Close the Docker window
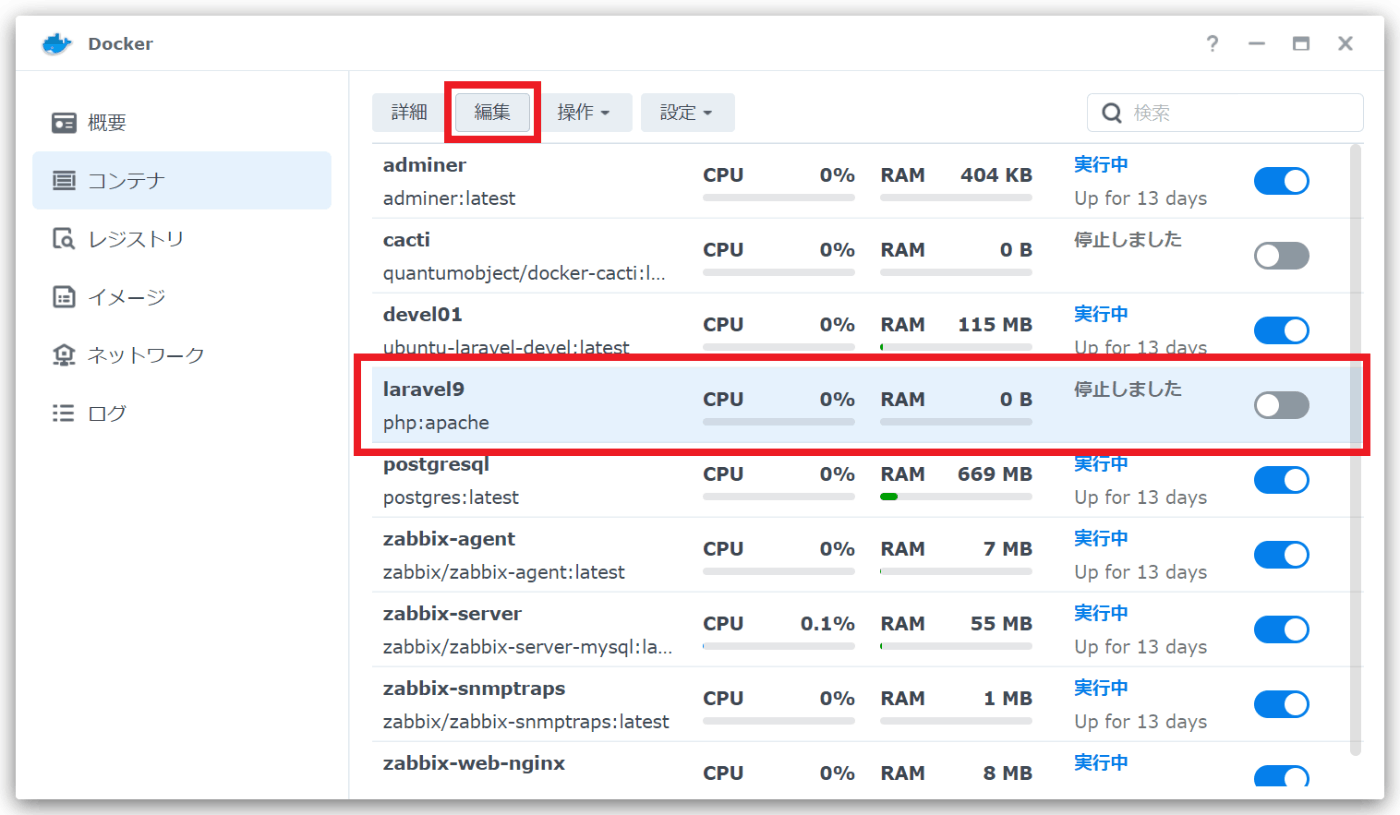 click(1345, 44)
